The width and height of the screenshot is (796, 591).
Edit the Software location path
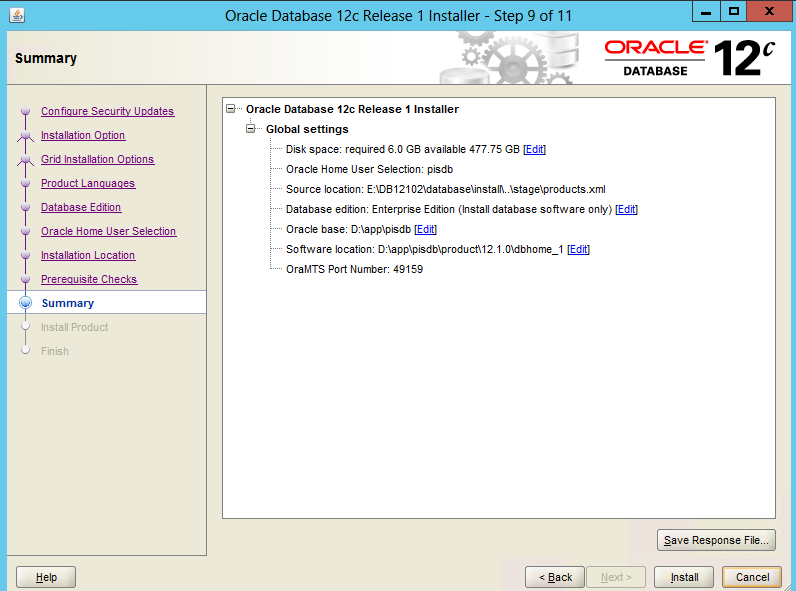[578, 249]
